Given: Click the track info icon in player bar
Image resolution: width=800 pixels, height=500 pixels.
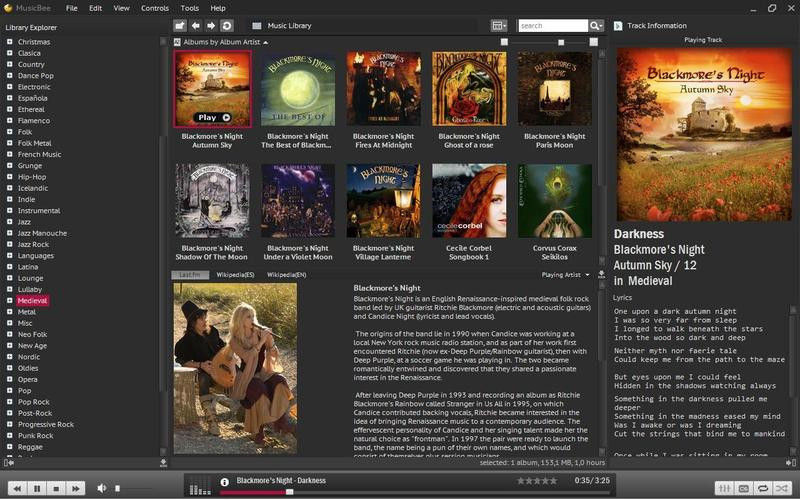Looking at the screenshot, I should click(224, 482).
